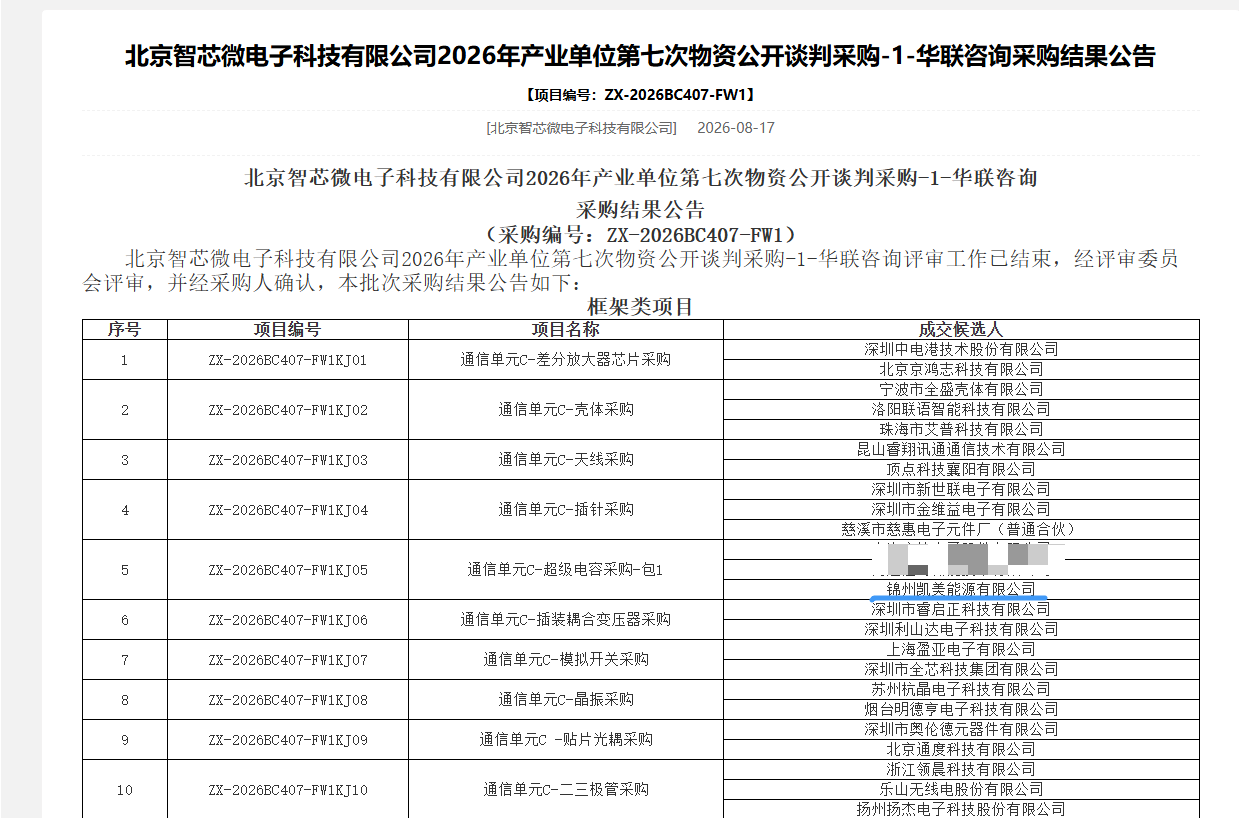Click project code ZX-2026BC407-FW1KJ07 cell
Viewport: 1239px width, 818px height.
click(x=288, y=660)
